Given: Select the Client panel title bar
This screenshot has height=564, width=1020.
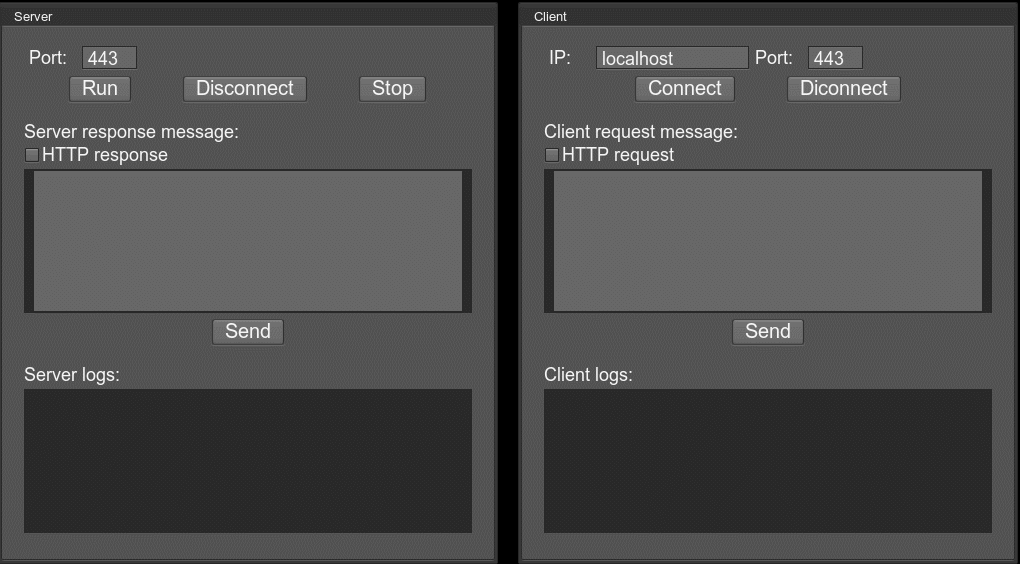Looking at the screenshot, I should pyautogui.click(x=770, y=16).
